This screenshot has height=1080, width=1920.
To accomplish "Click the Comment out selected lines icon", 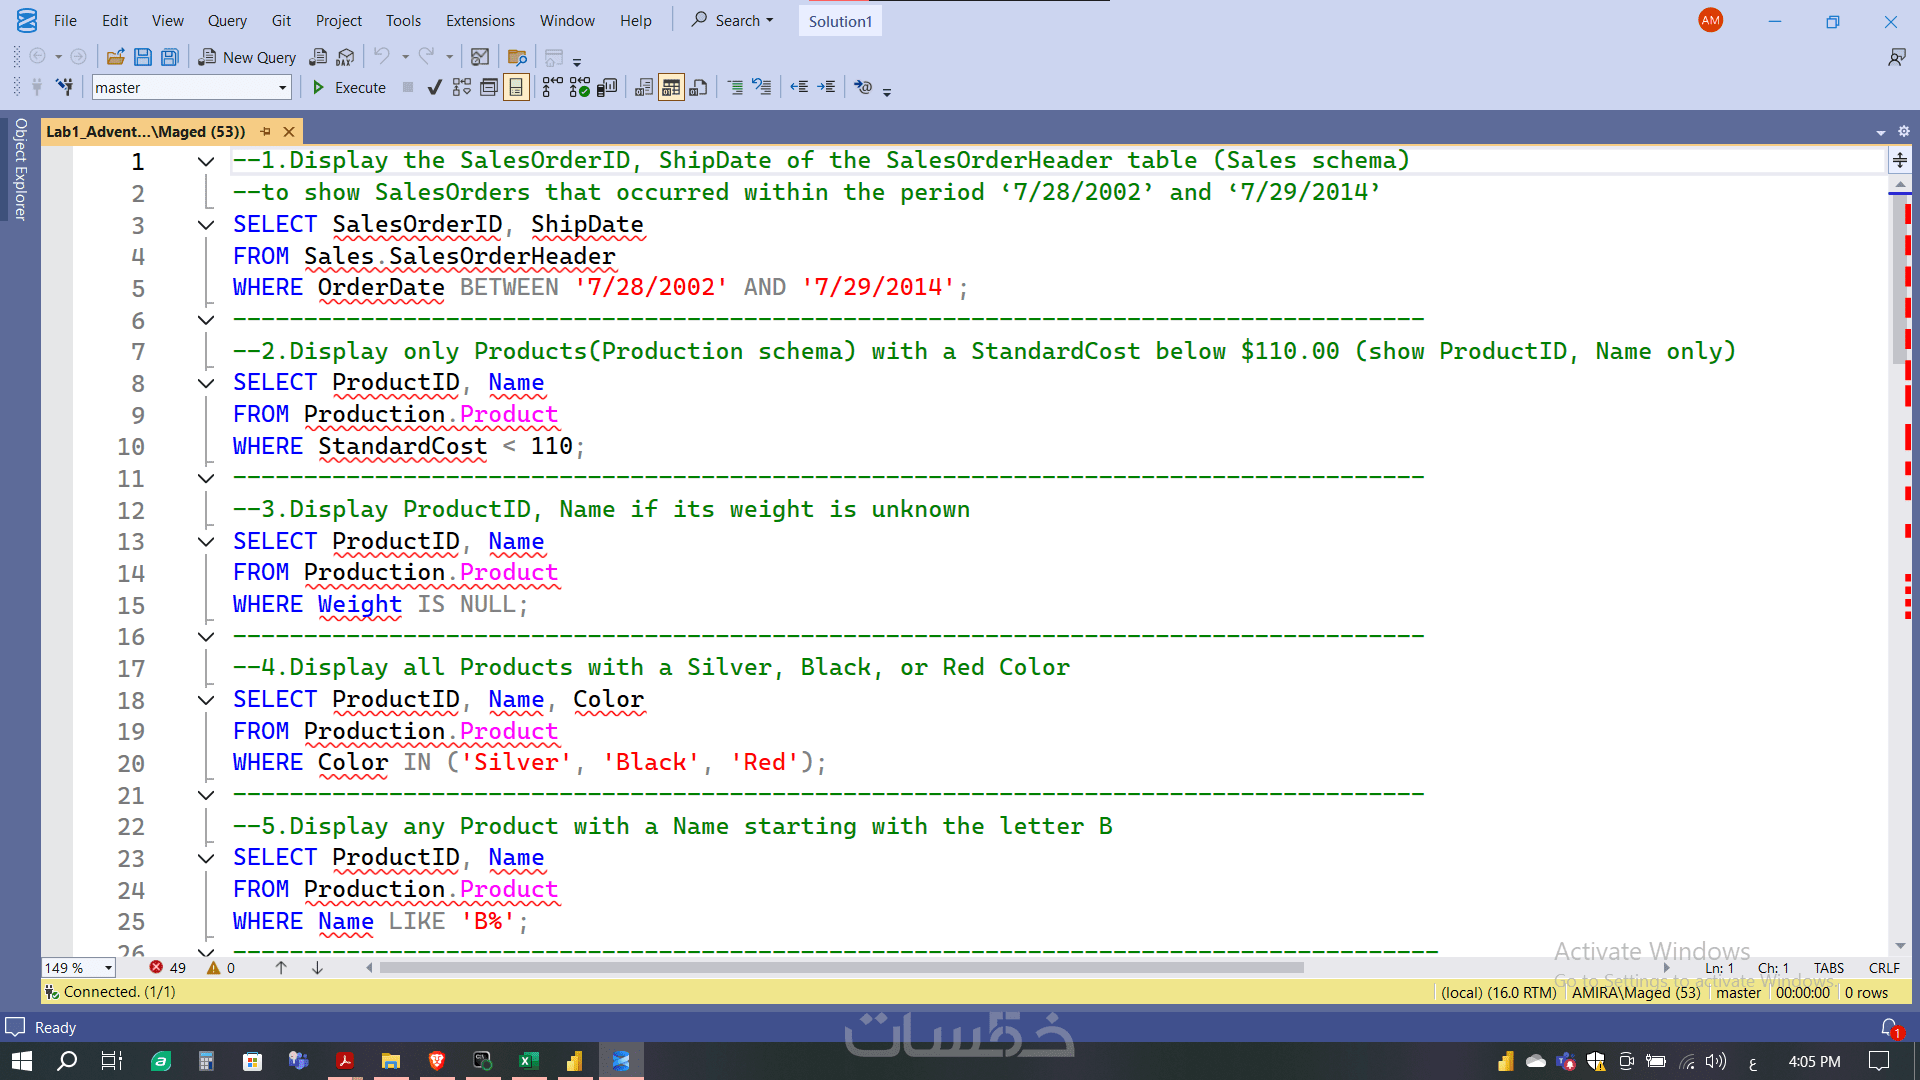I will click(735, 88).
